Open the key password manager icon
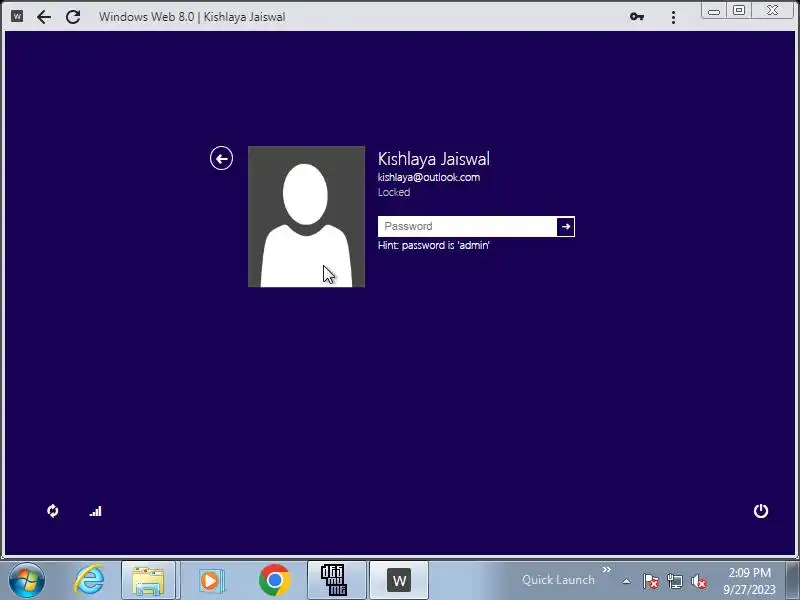Image resolution: width=800 pixels, height=600 pixels. pyautogui.click(x=636, y=17)
